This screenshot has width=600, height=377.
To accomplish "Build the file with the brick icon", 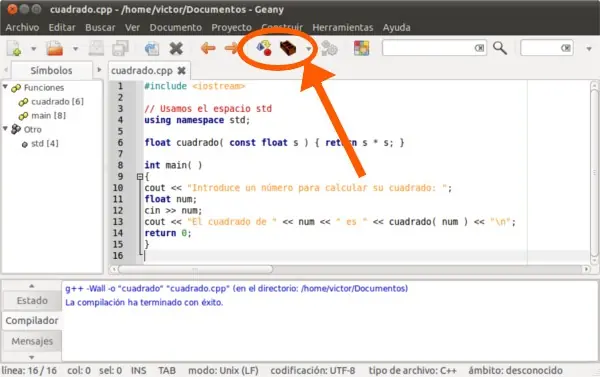I will point(288,49).
